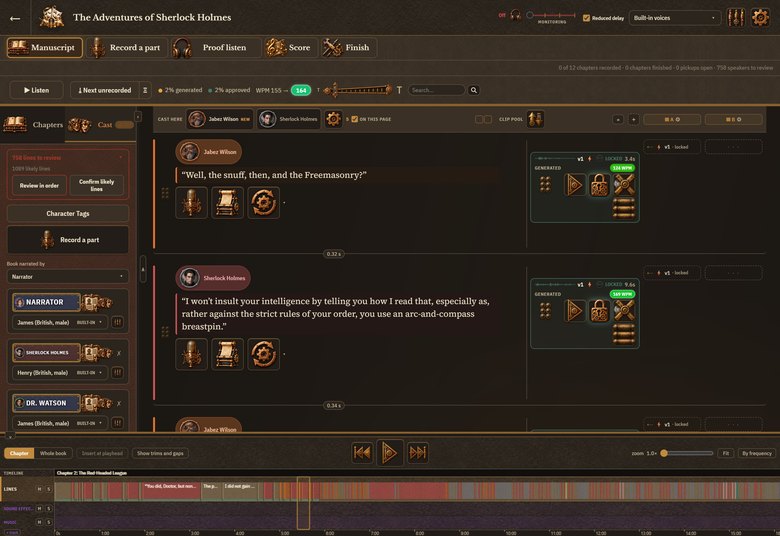Adjust the monitoring level slider

[552, 15]
